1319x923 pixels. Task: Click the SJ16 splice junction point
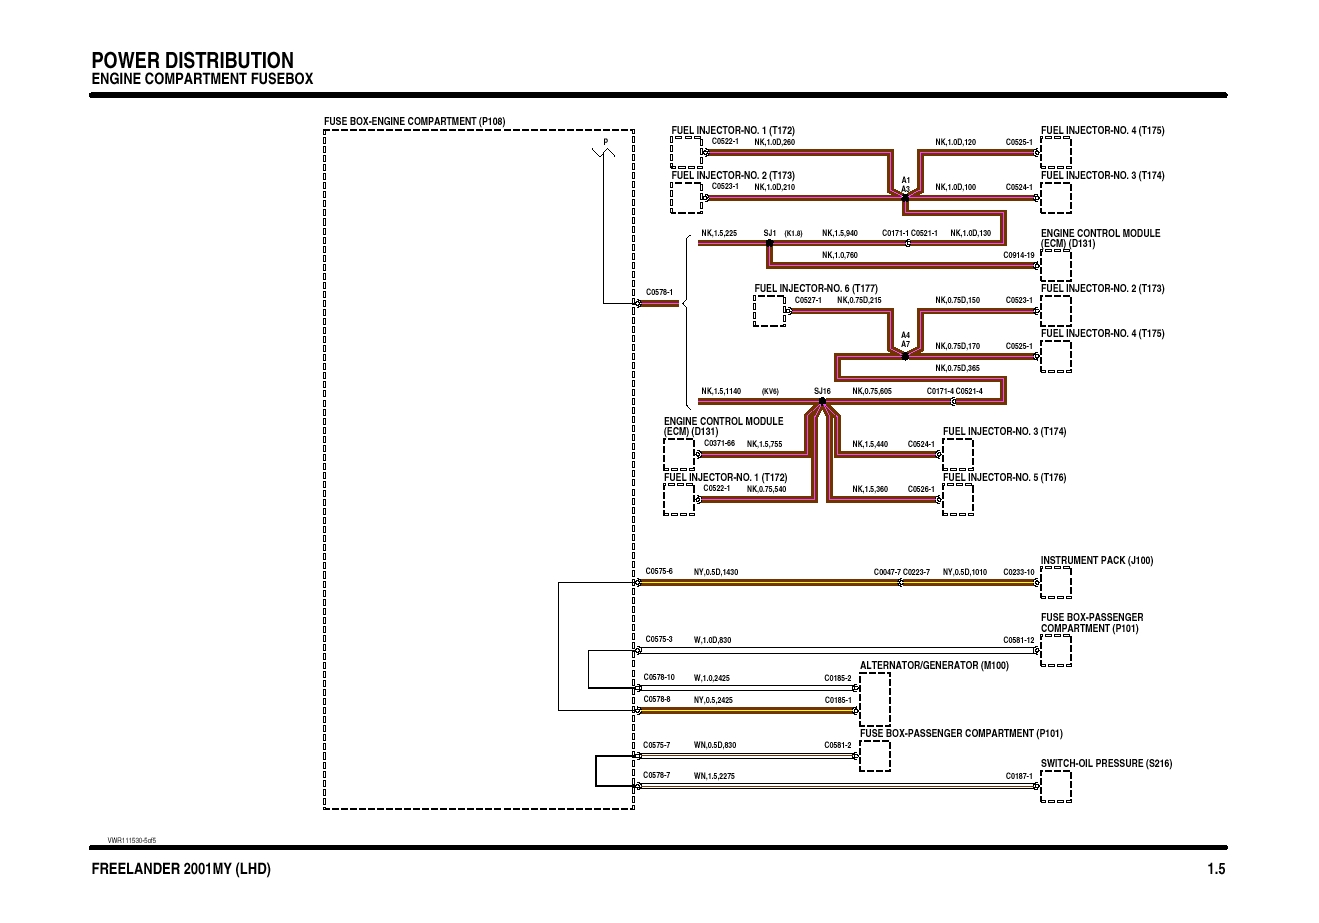pos(822,401)
